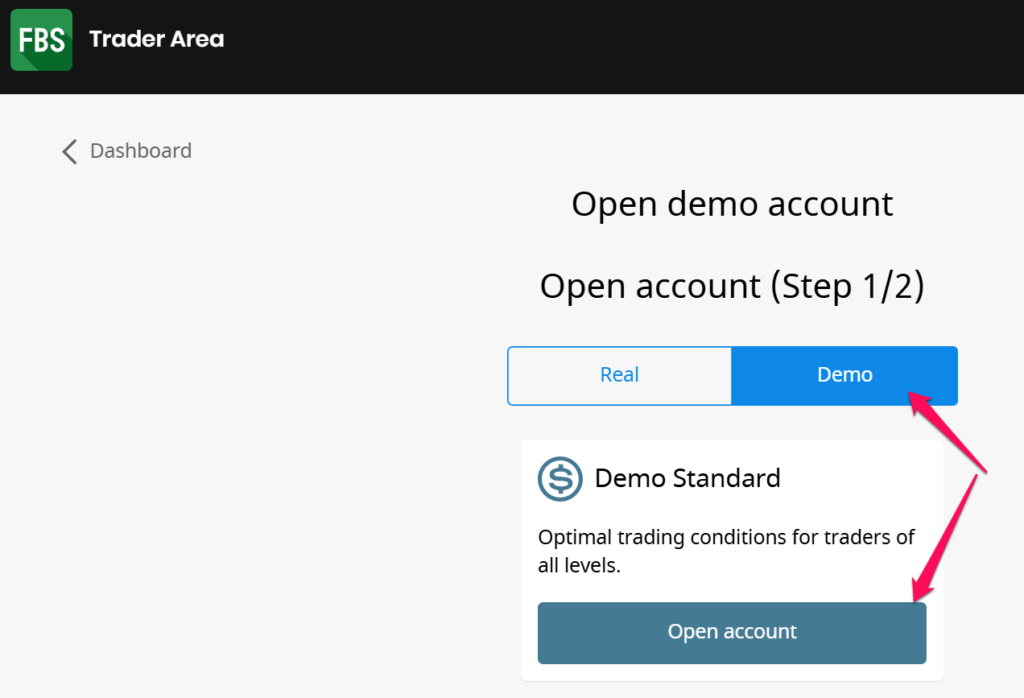Screen dimensions: 1024x698
Task: Click the 'Open account (Step 1/2)' heading
Action: [x=732, y=286]
